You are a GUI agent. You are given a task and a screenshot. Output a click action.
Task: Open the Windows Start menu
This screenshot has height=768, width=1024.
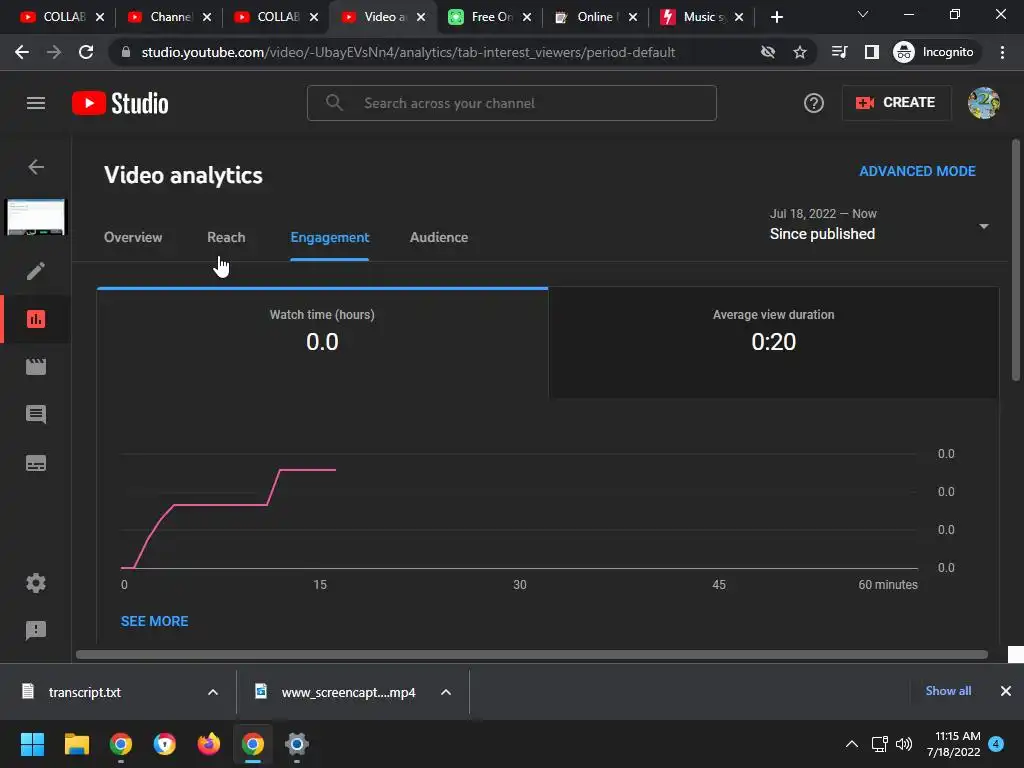tap(32, 744)
